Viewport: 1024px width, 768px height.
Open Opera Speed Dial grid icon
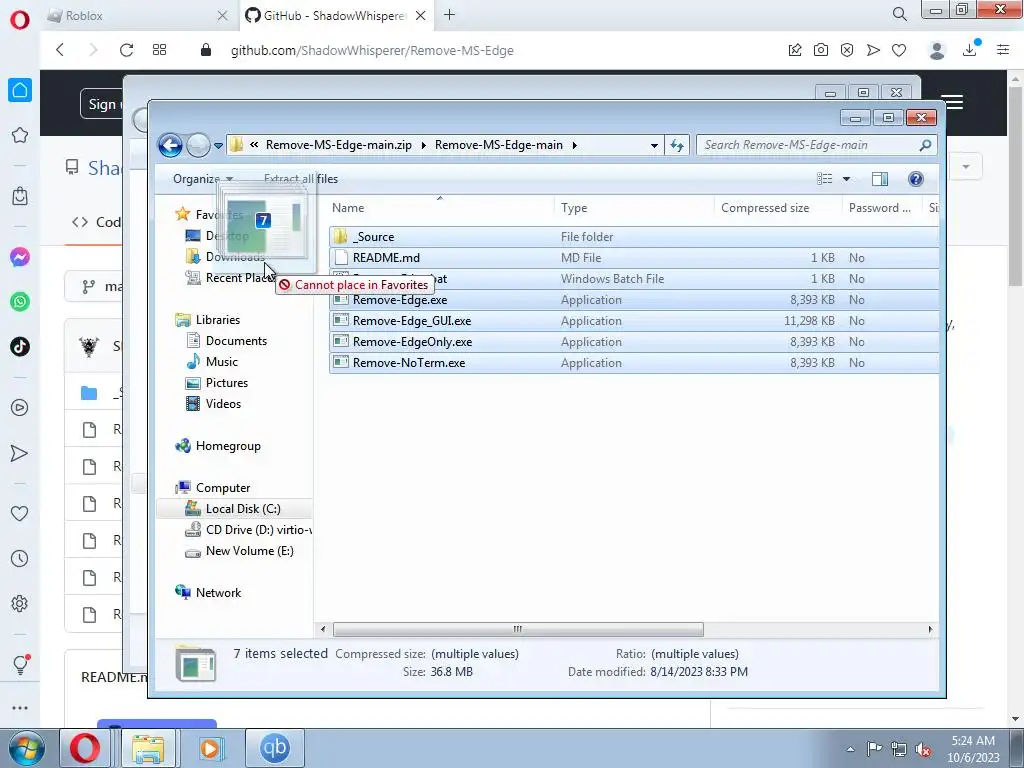click(159, 50)
